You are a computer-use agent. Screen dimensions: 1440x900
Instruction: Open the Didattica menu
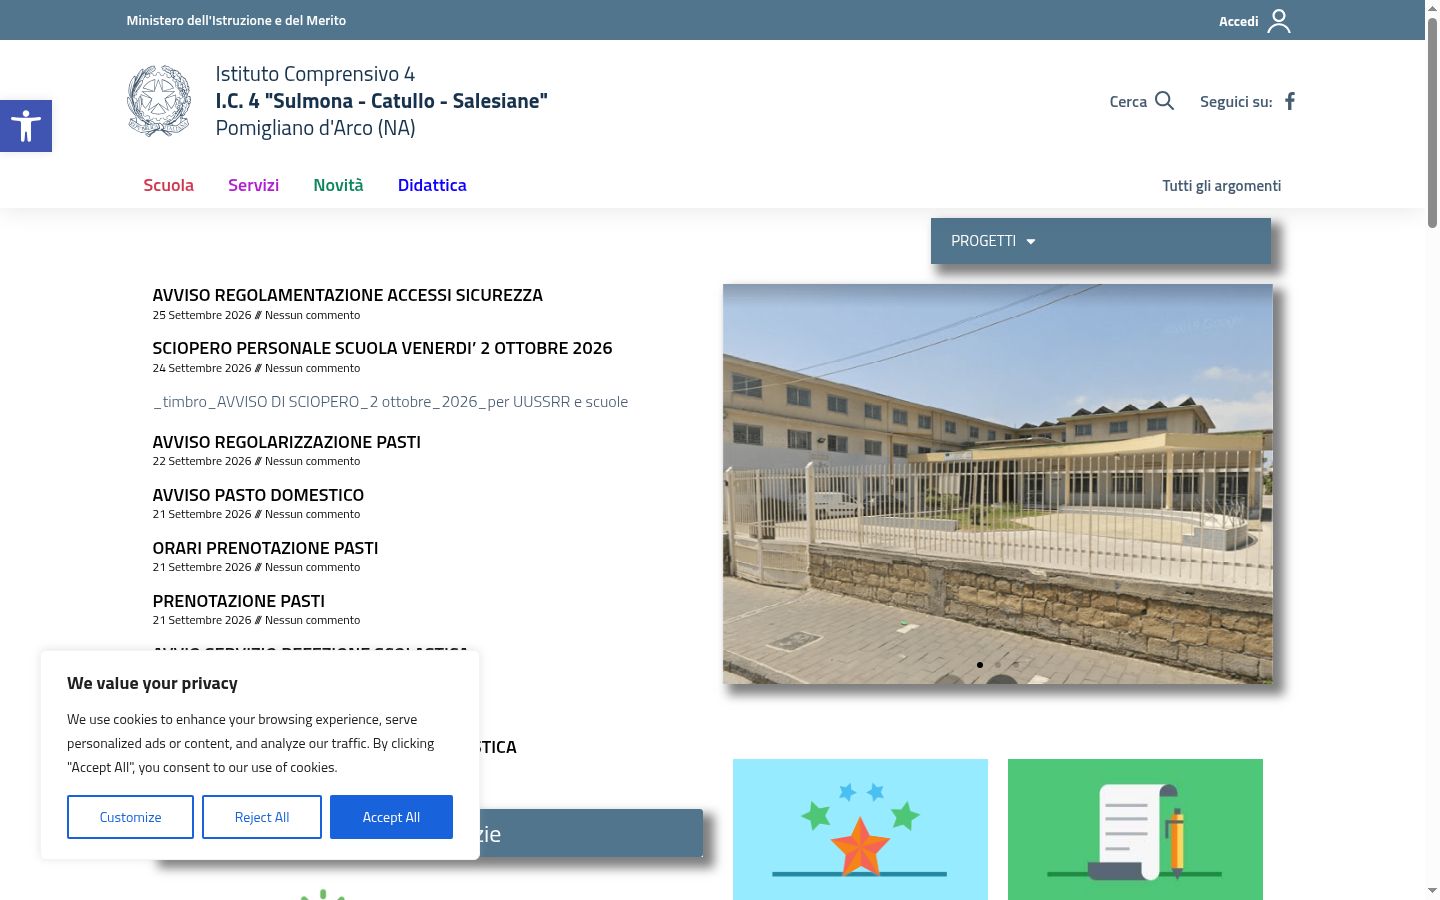[432, 185]
